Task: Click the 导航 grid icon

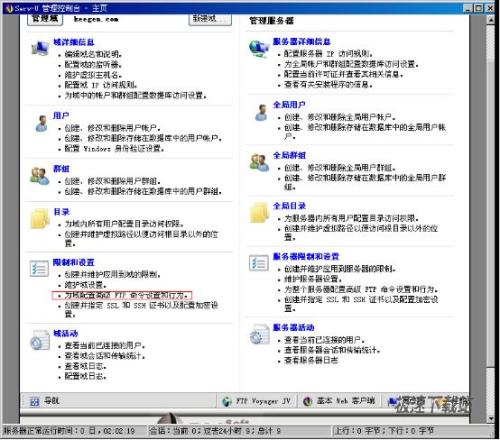Action: point(34,401)
